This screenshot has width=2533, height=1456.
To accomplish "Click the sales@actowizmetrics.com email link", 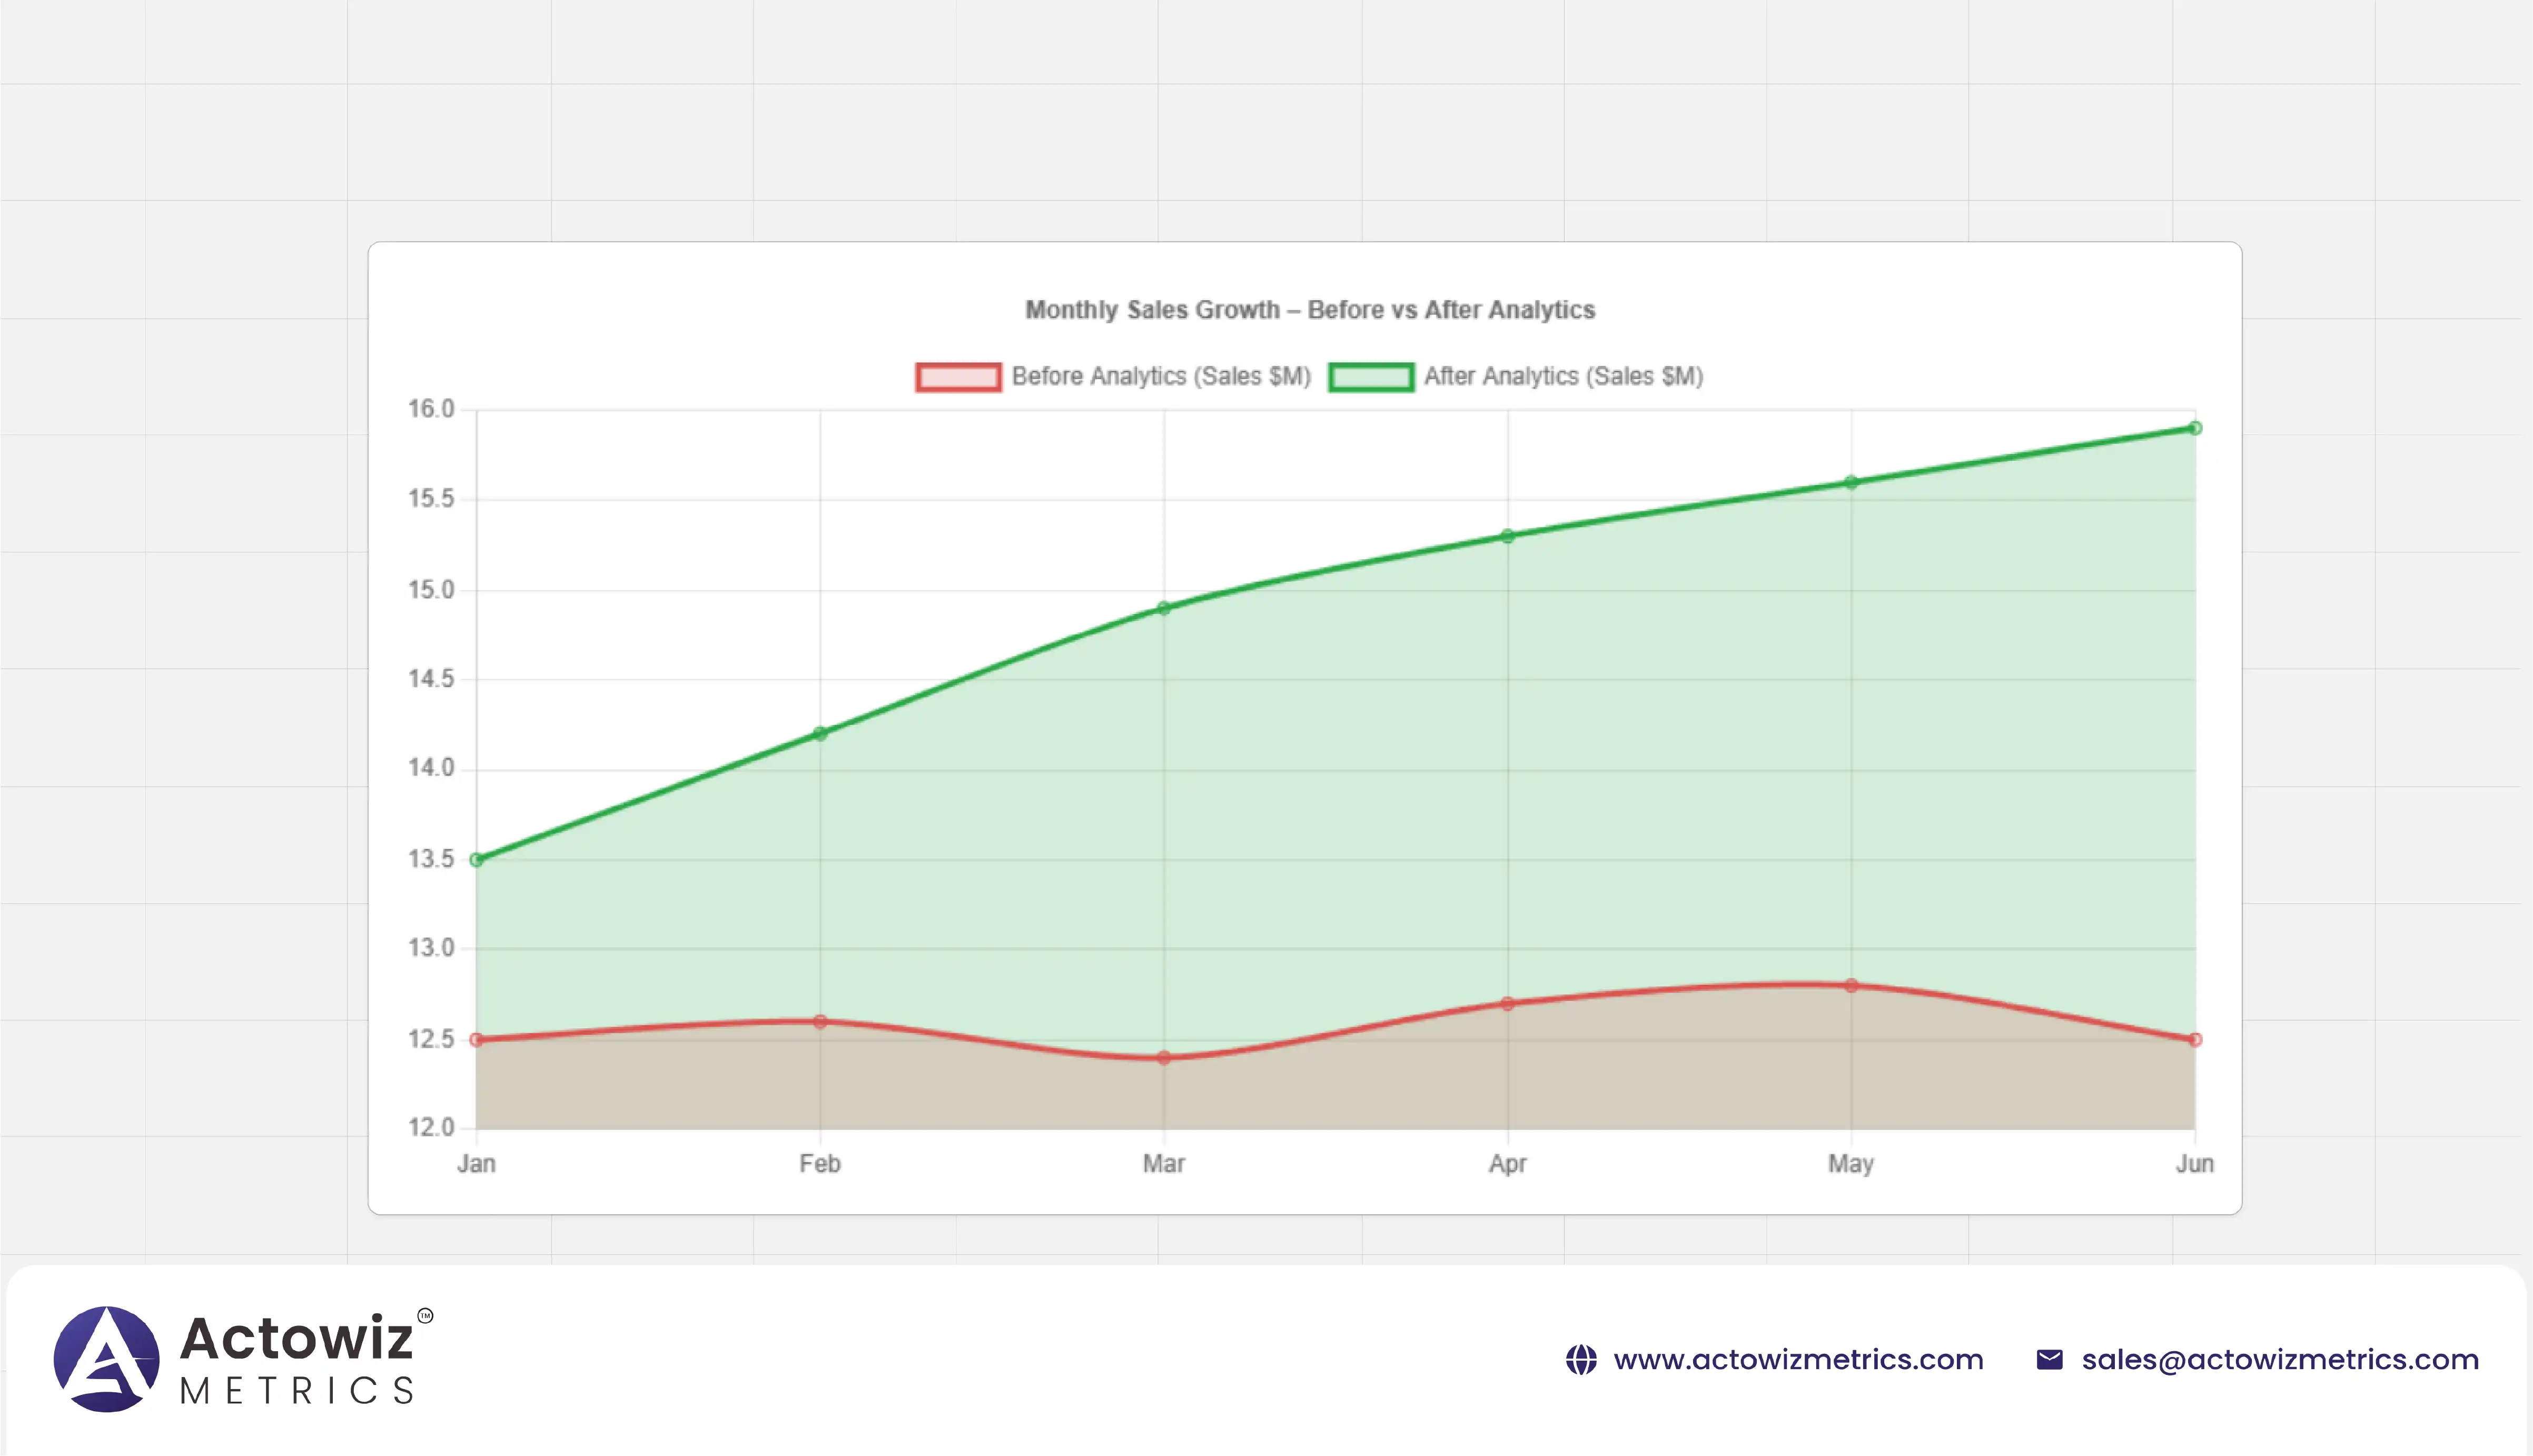I will pyautogui.click(x=2280, y=1360).
